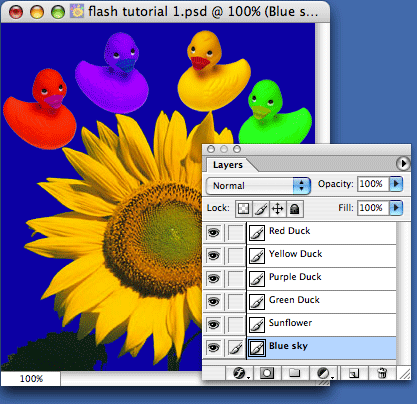Enable lock image pixels brush icon
This screenshot has width=417, height=404.
point(261,209)
